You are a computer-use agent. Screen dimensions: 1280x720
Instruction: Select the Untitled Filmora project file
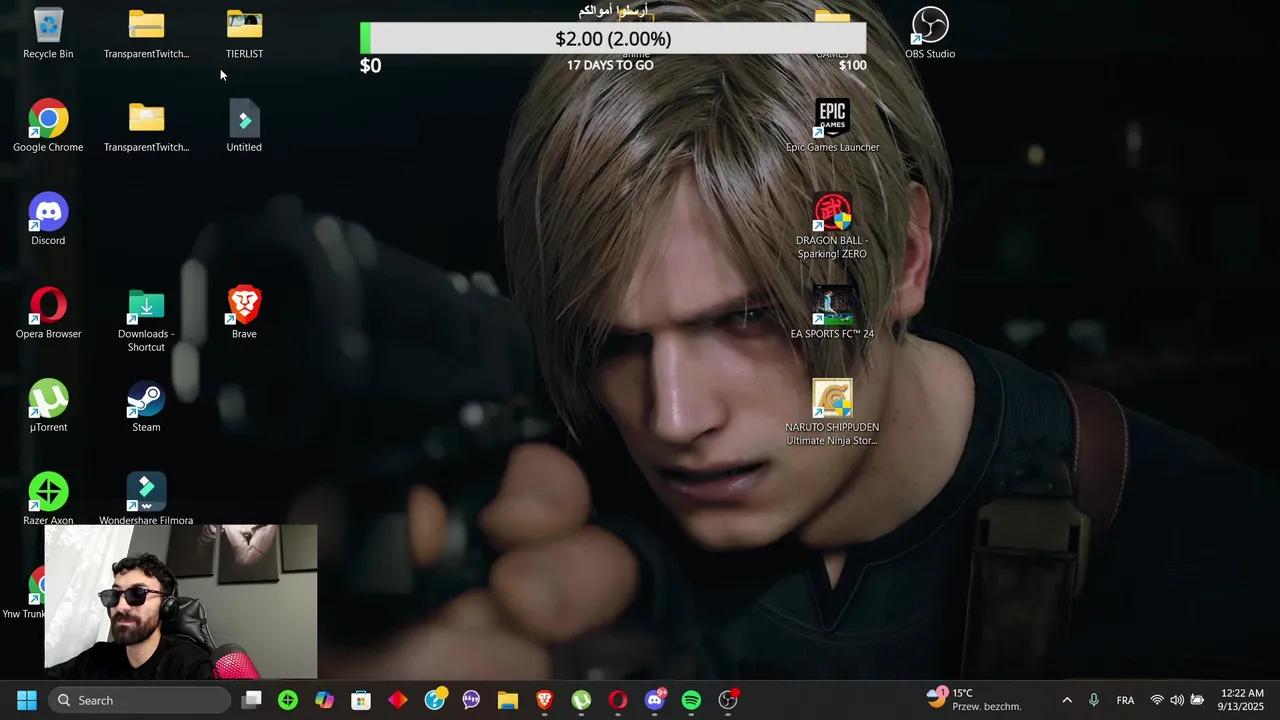coord(244,126)
